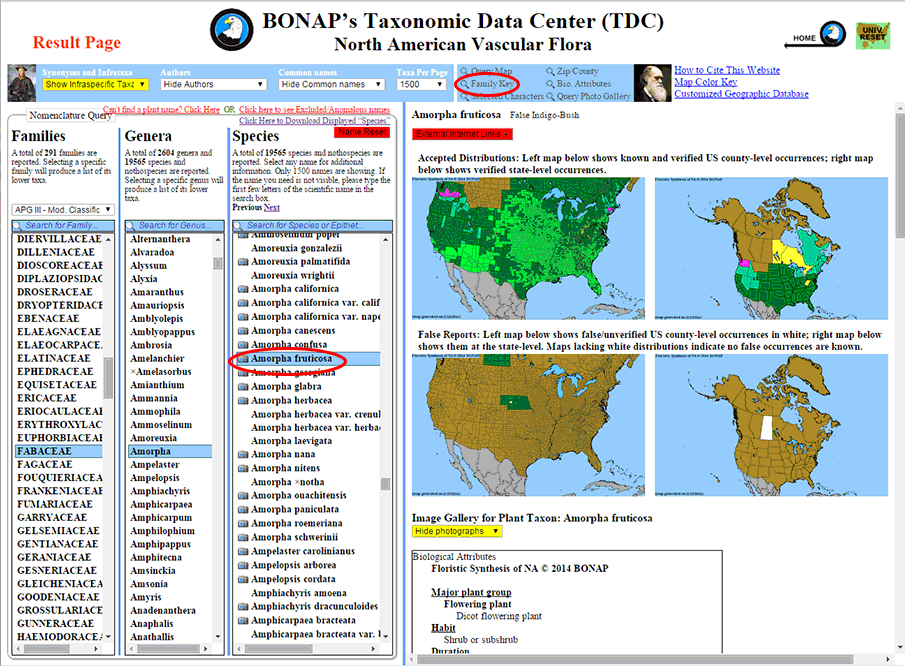Screen dimensions: 905x666
Task: Click camera icon next to Amorpha nana
Action: coord(243,454)
